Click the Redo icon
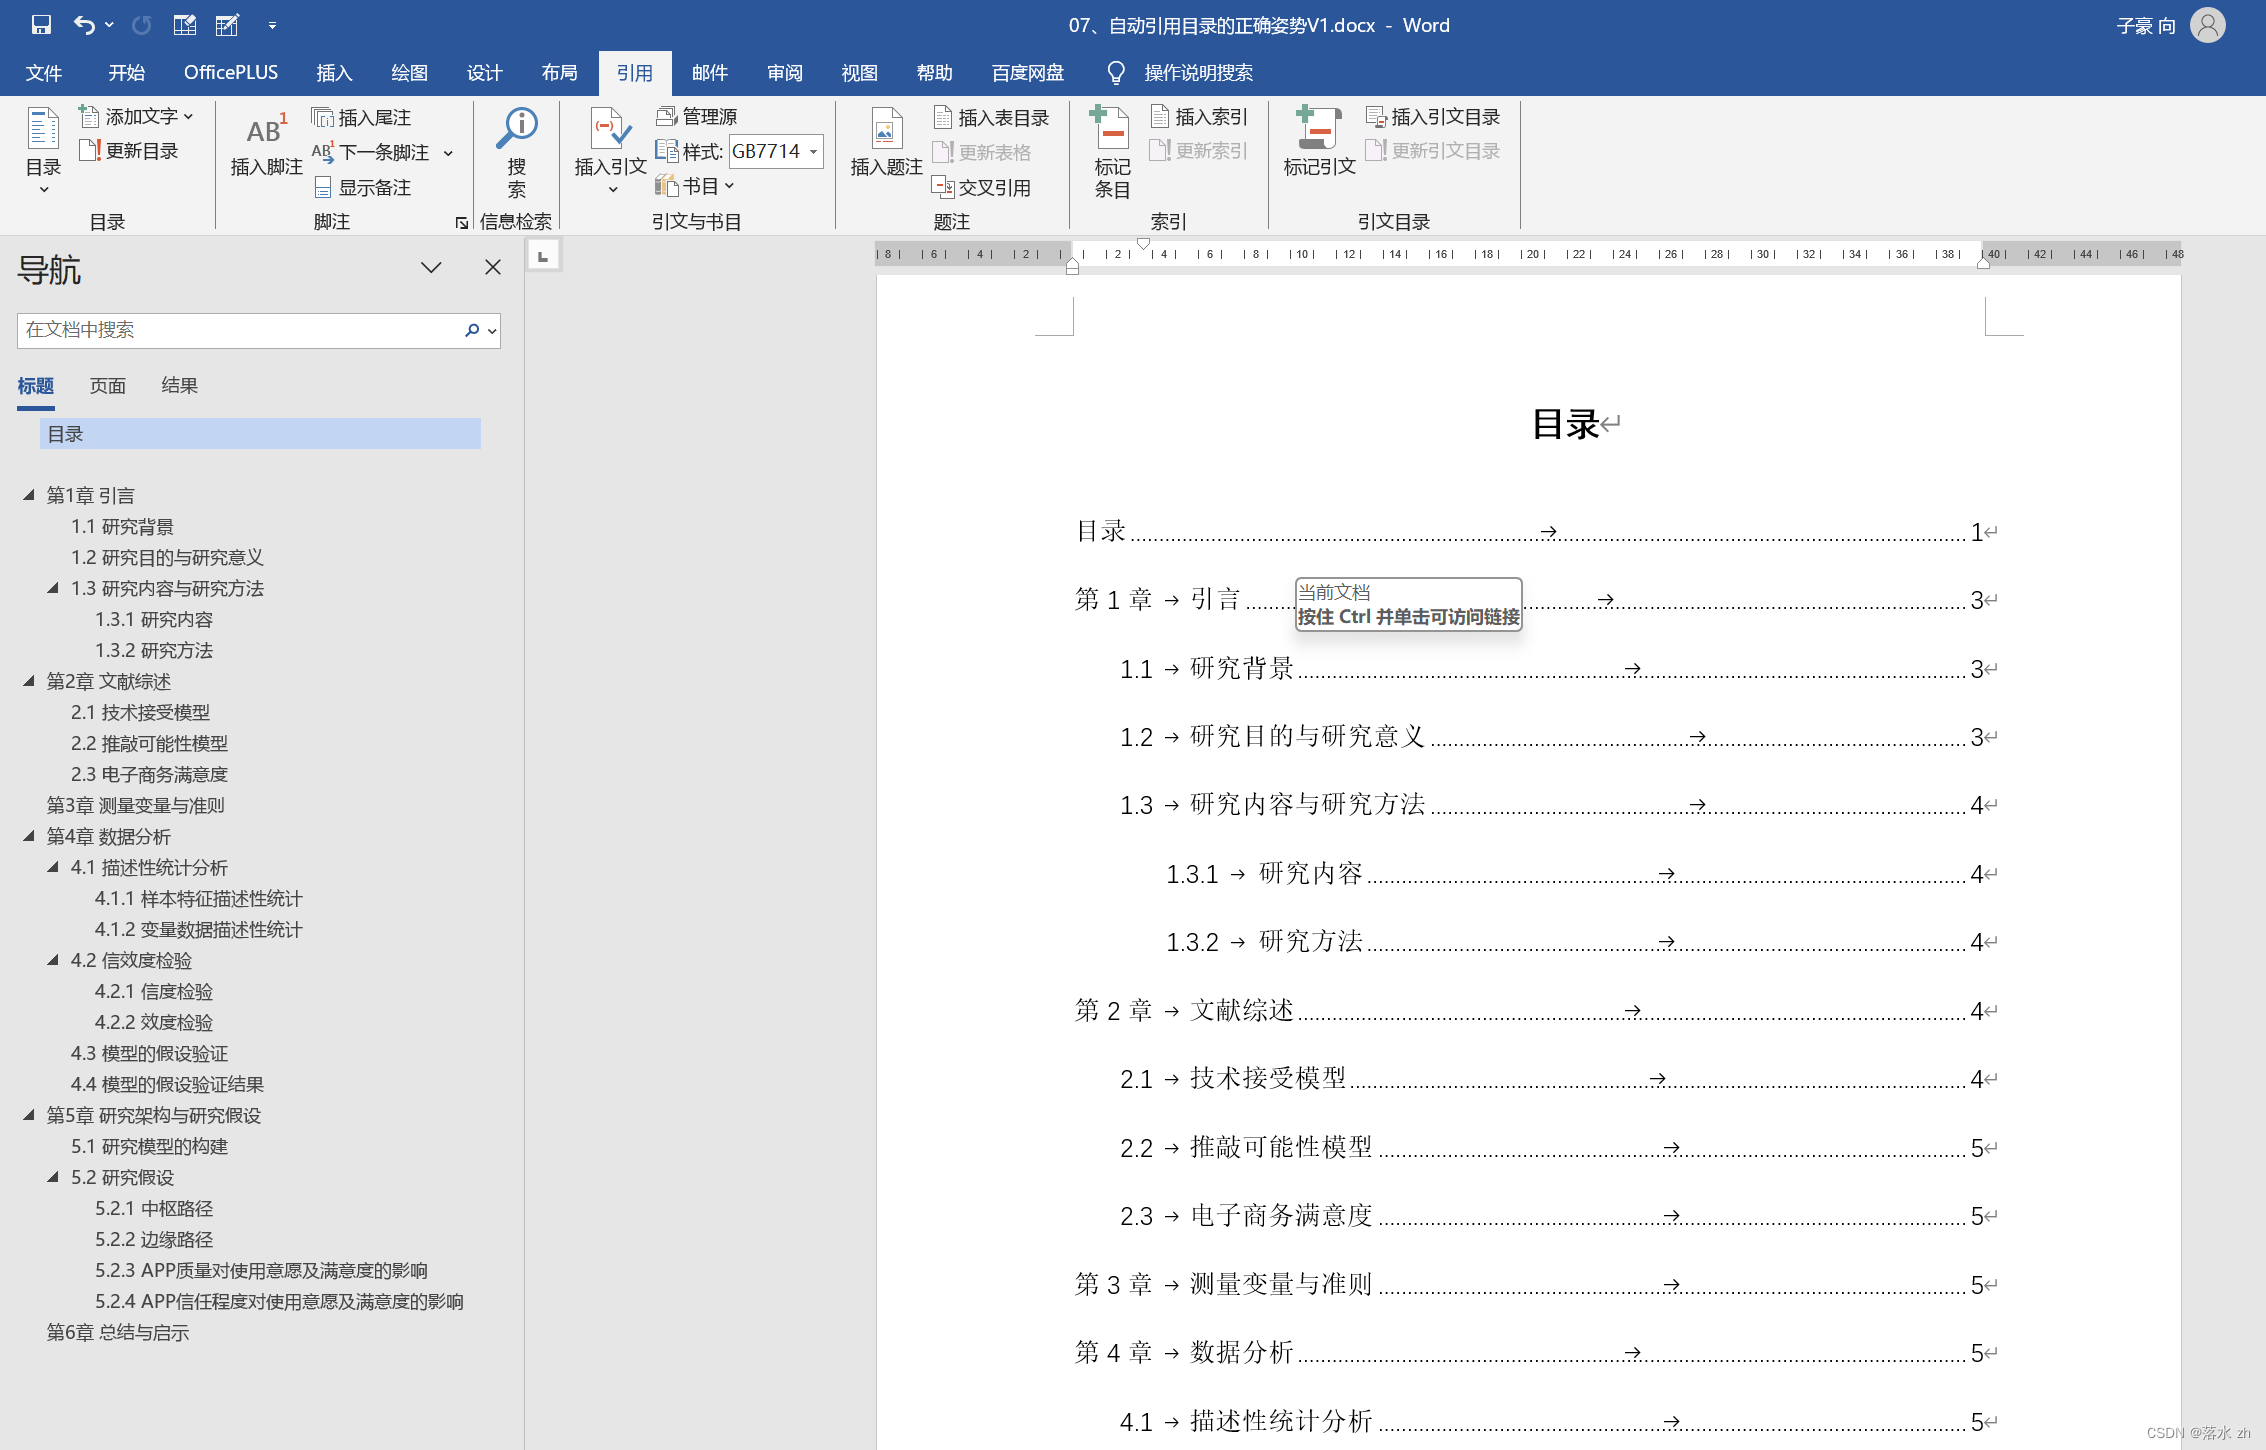 click(142, 25)
